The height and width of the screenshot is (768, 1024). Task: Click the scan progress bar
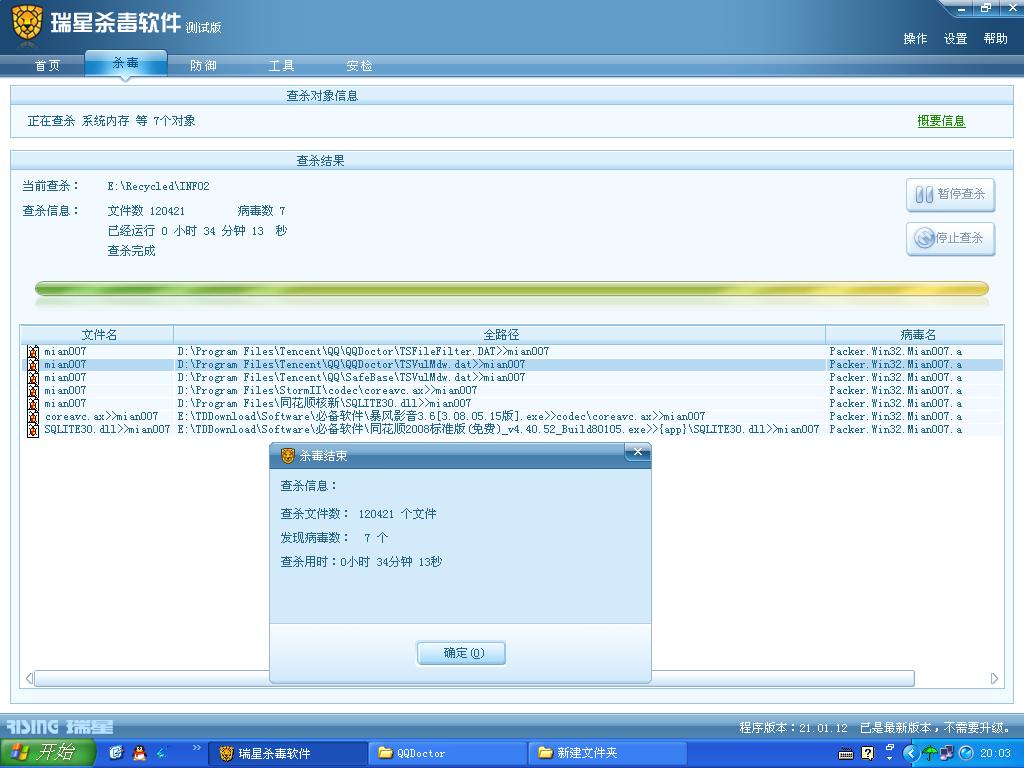511,289
